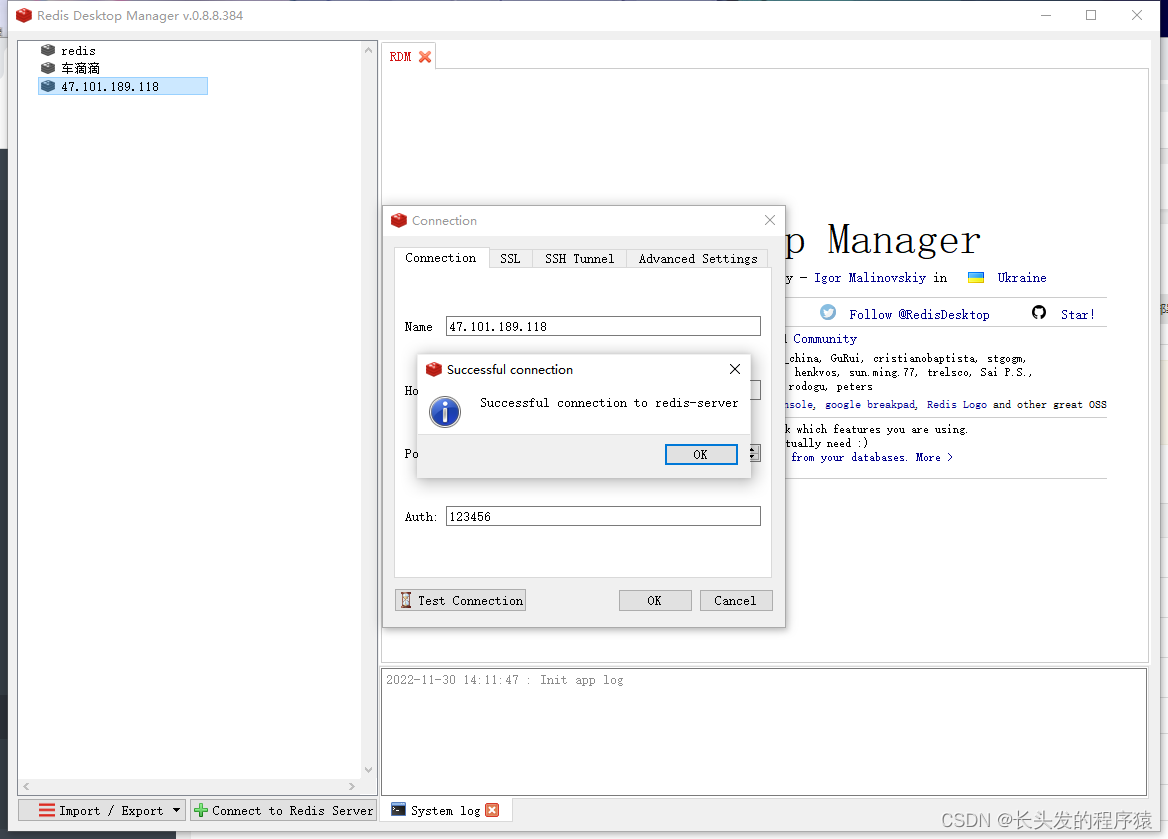Minimize the Redis Desktop Manager window
1168x839 pixels.
(1046, 15)
